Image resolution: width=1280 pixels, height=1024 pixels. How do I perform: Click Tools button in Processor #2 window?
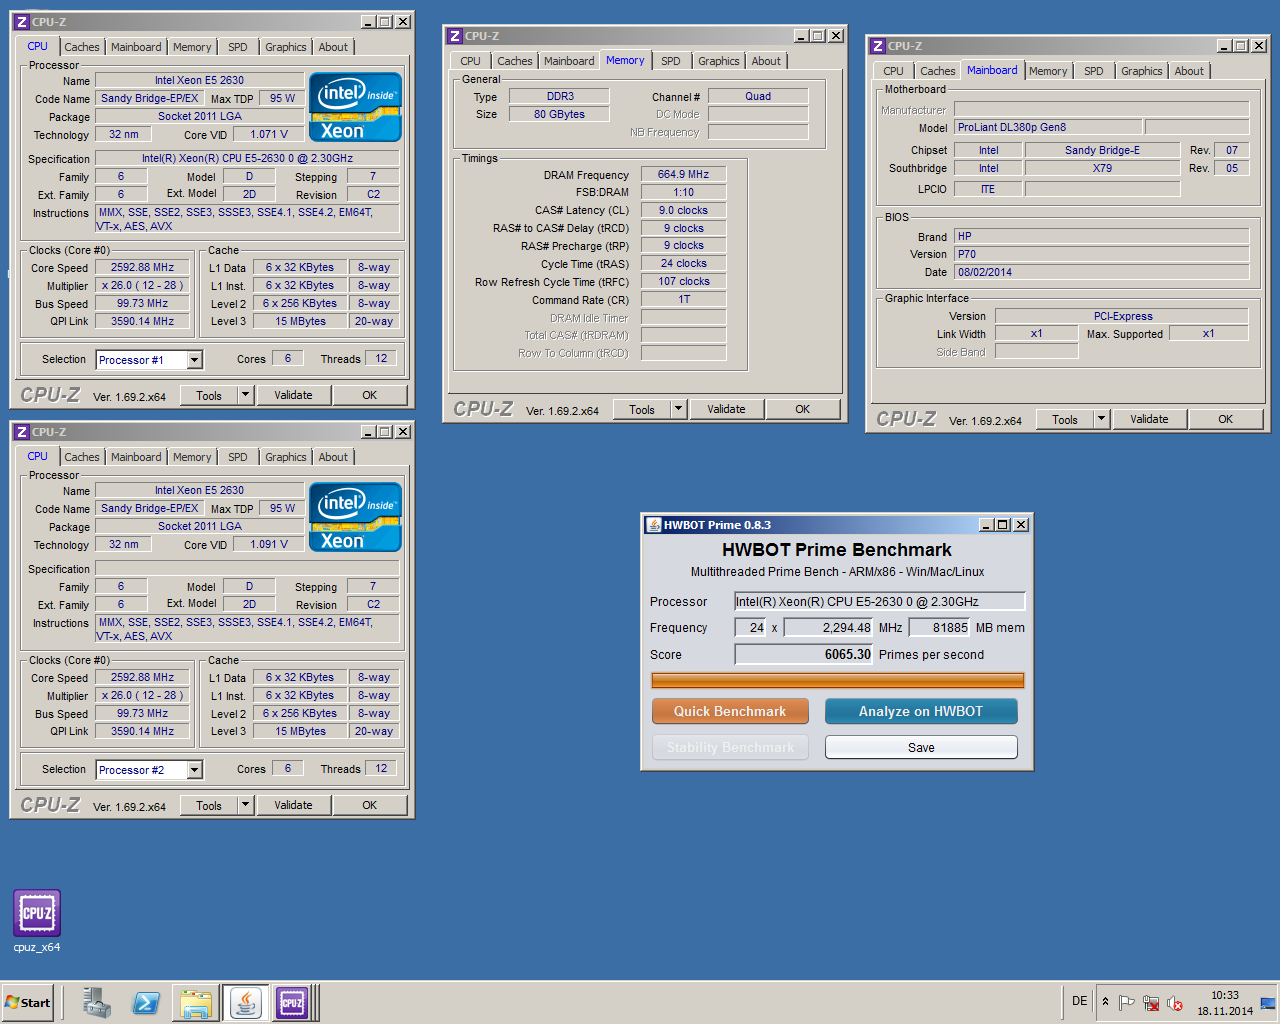coord(209,805)
